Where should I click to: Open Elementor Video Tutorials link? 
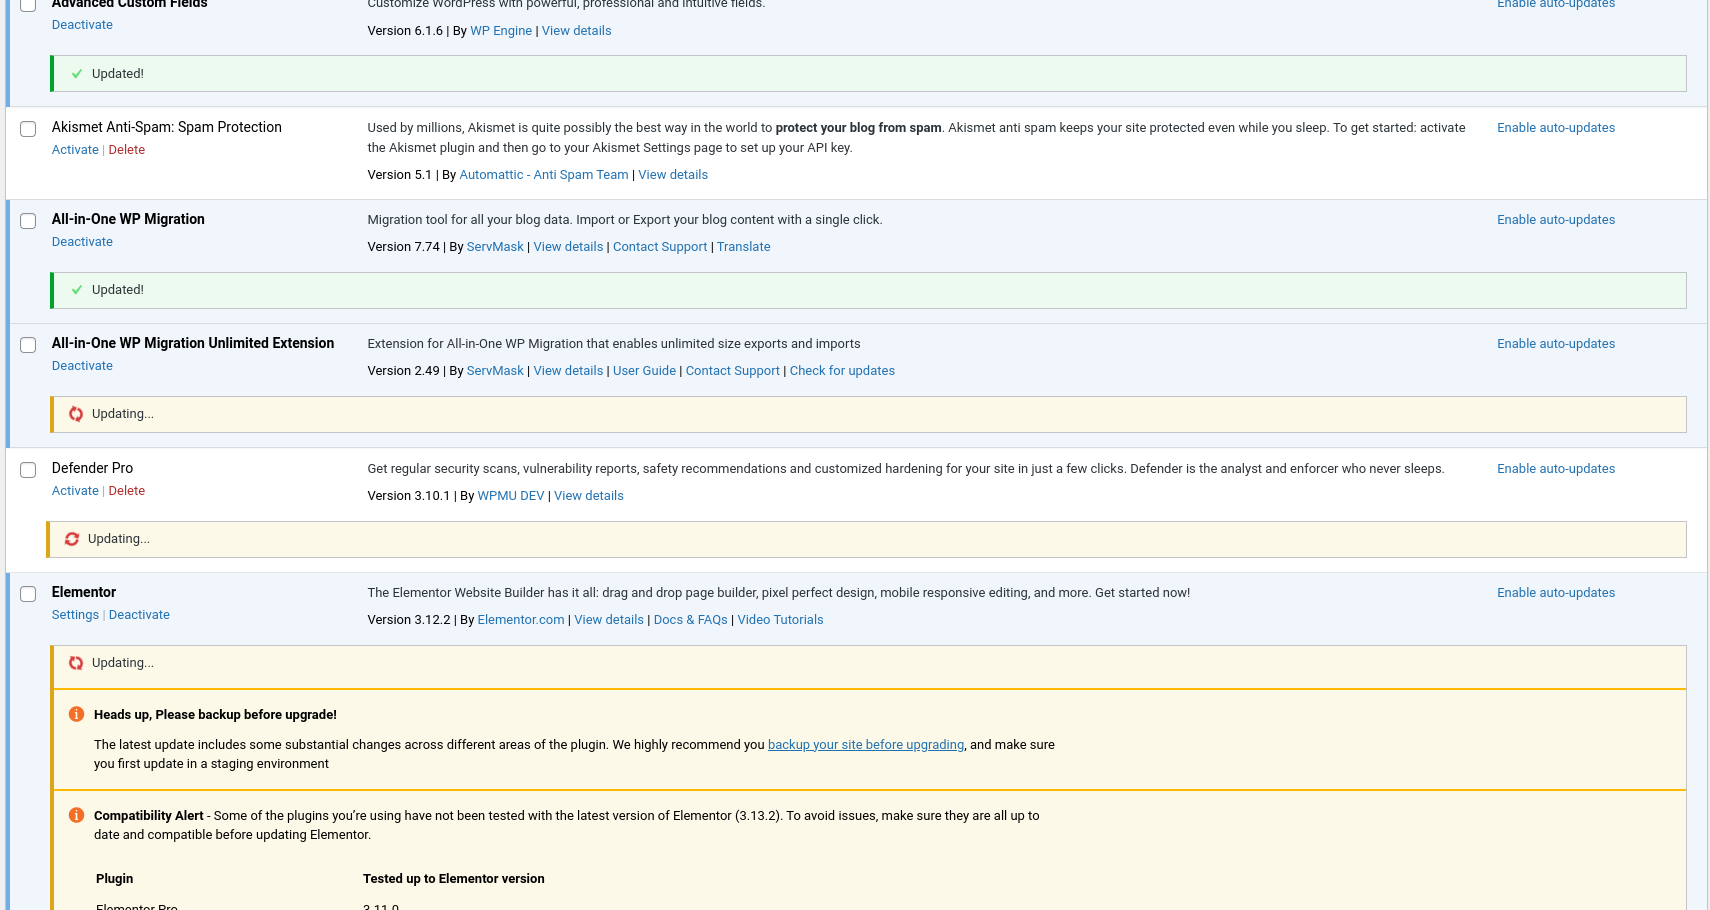click(x=780, y=620)
